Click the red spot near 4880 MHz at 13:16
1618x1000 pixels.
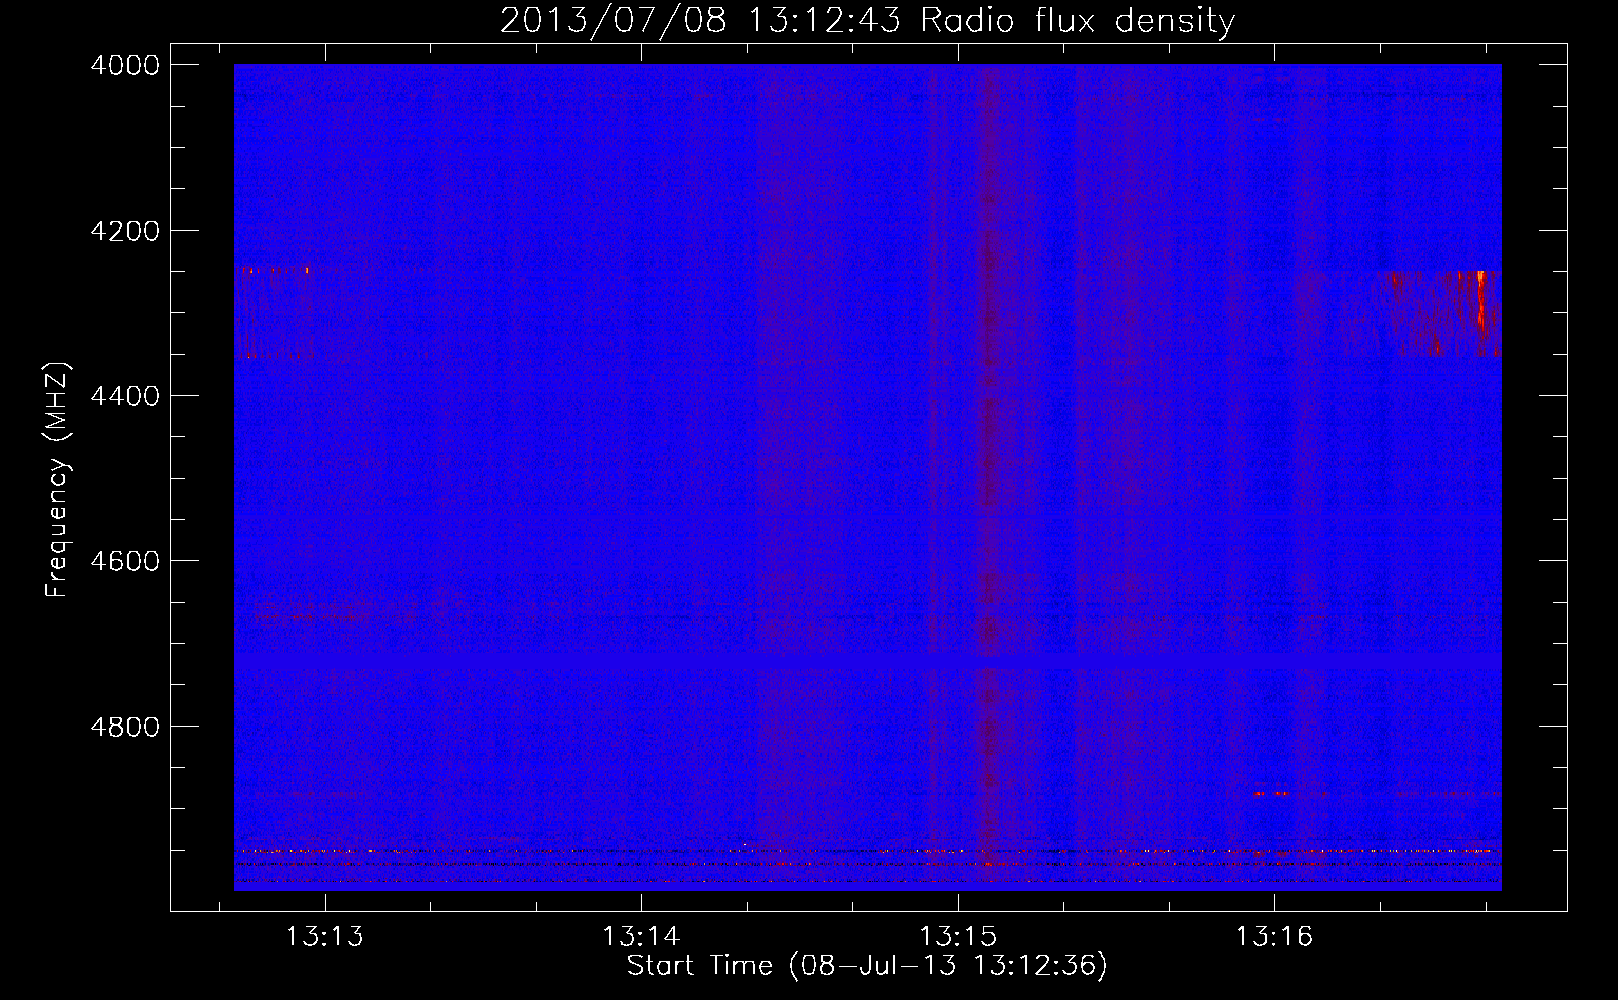click(x=1271, y=794)
